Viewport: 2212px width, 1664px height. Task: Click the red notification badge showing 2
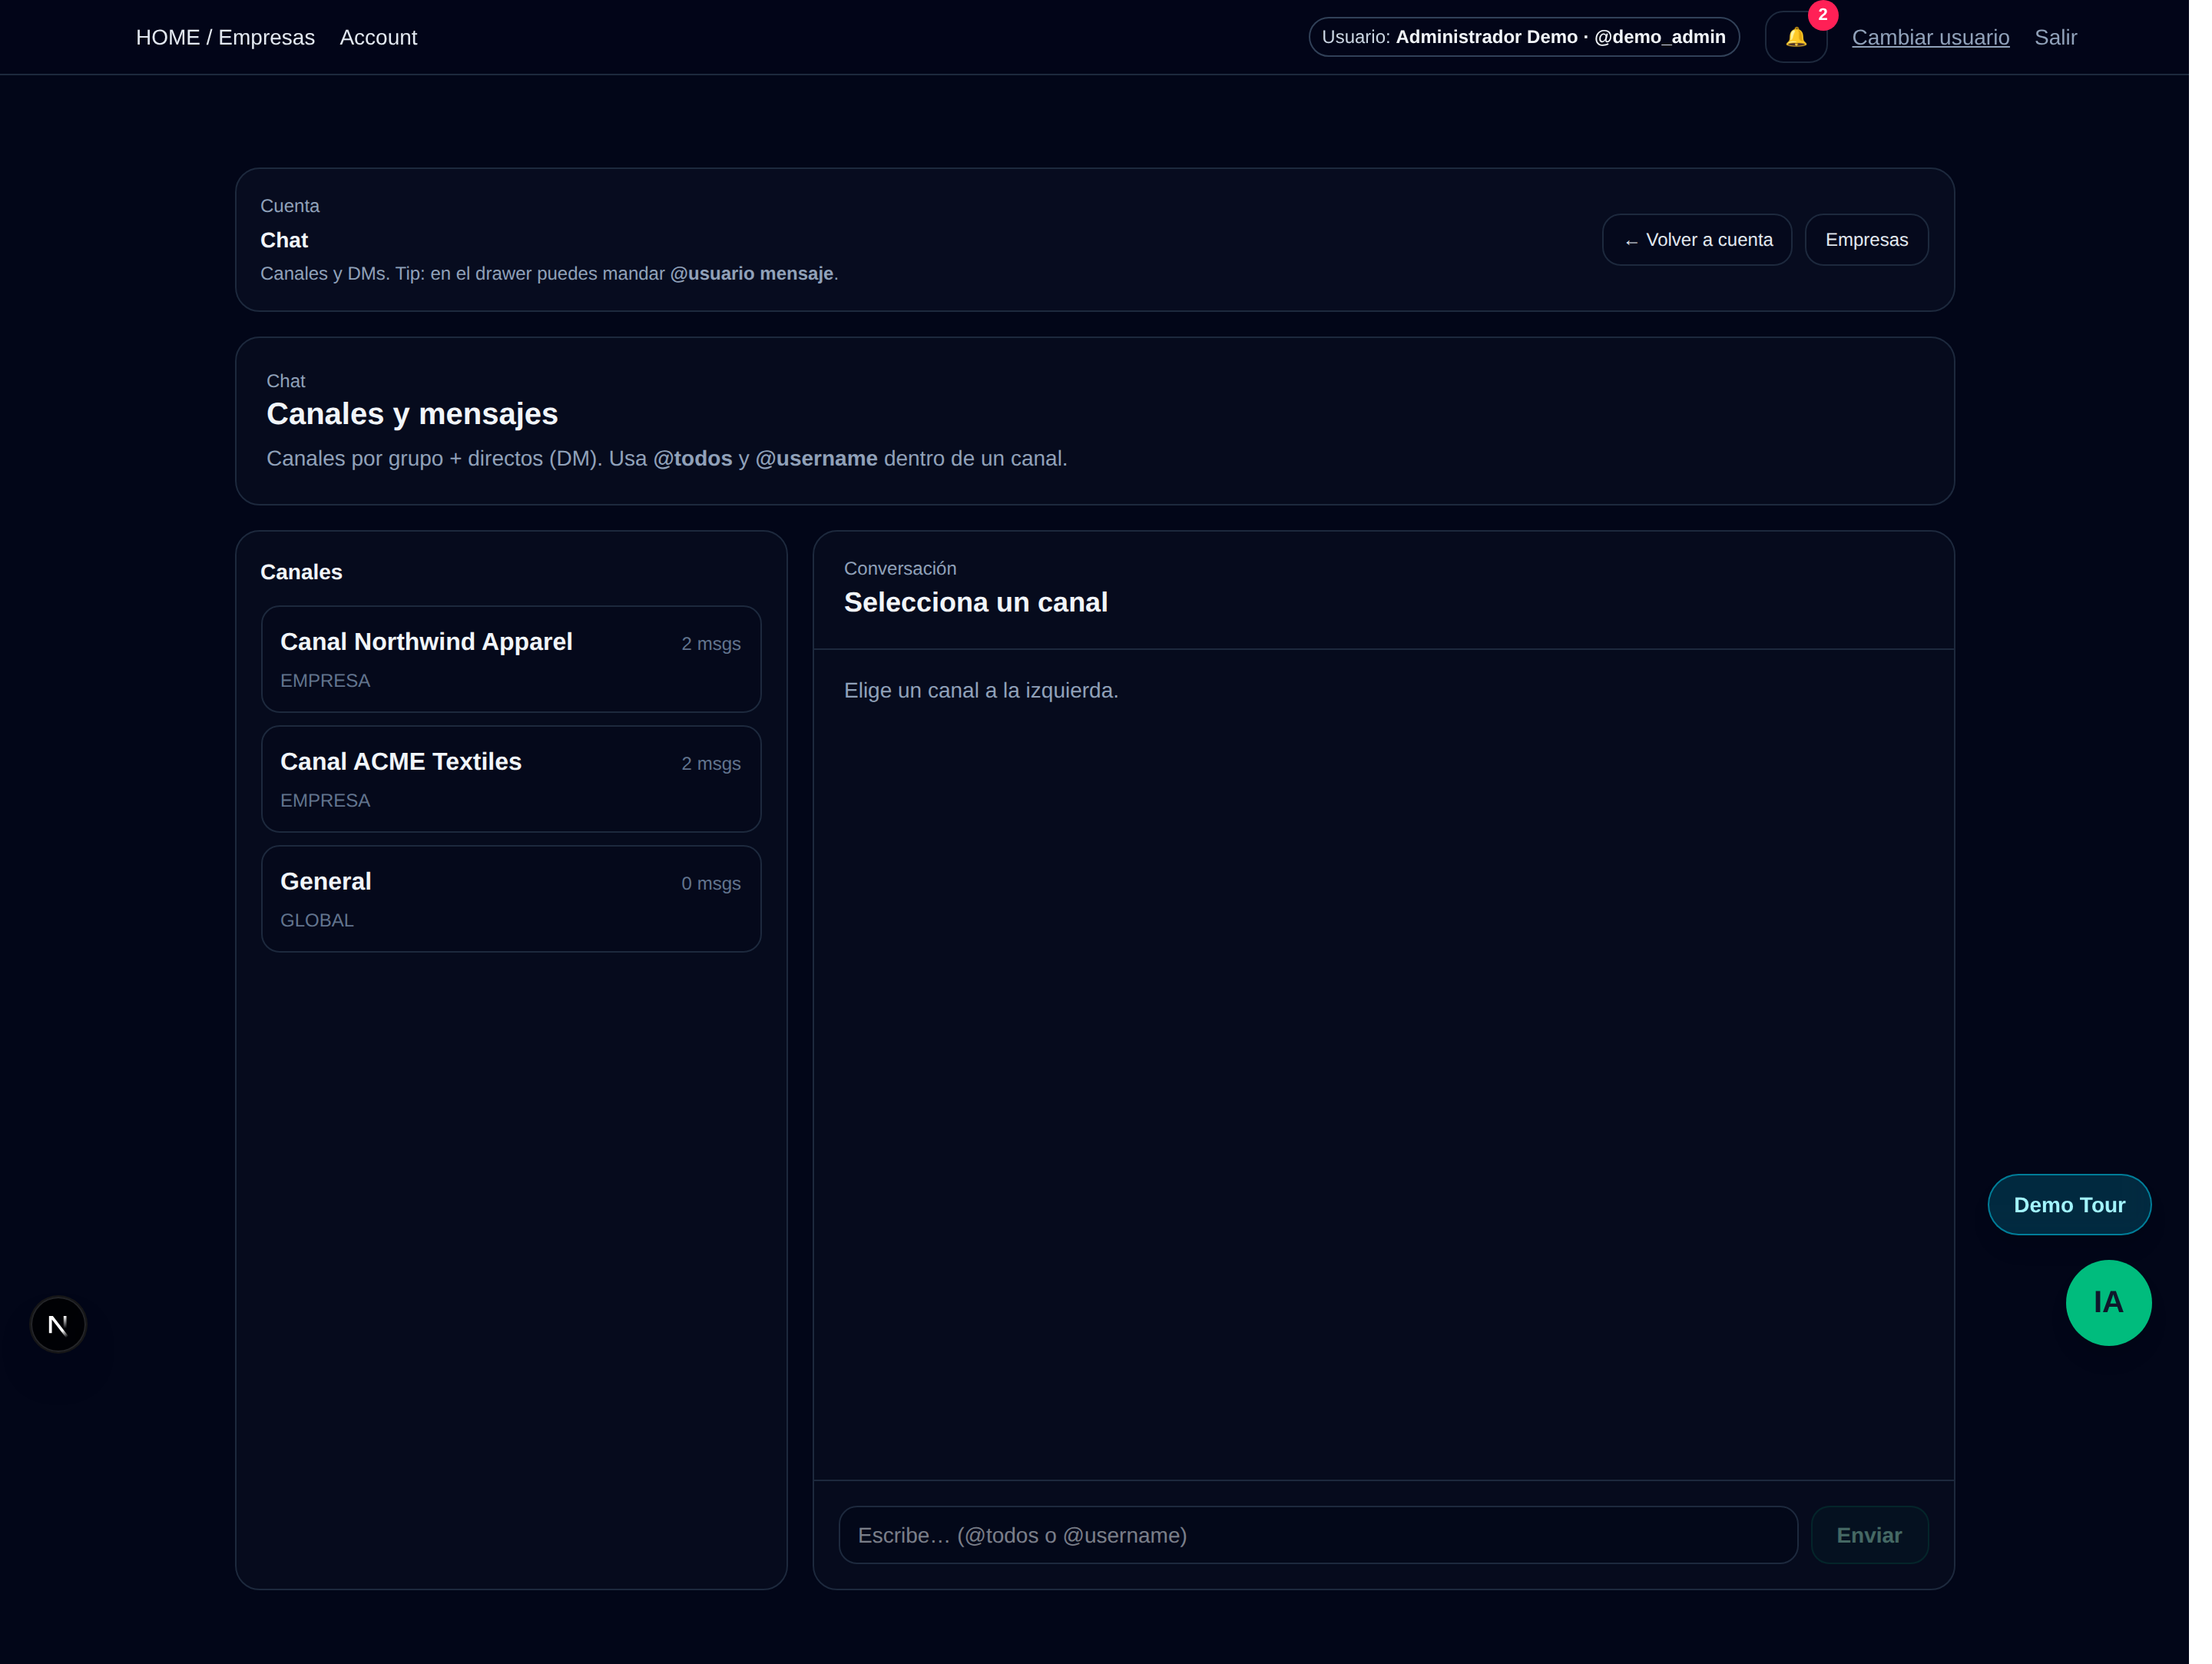point(1822,14)
